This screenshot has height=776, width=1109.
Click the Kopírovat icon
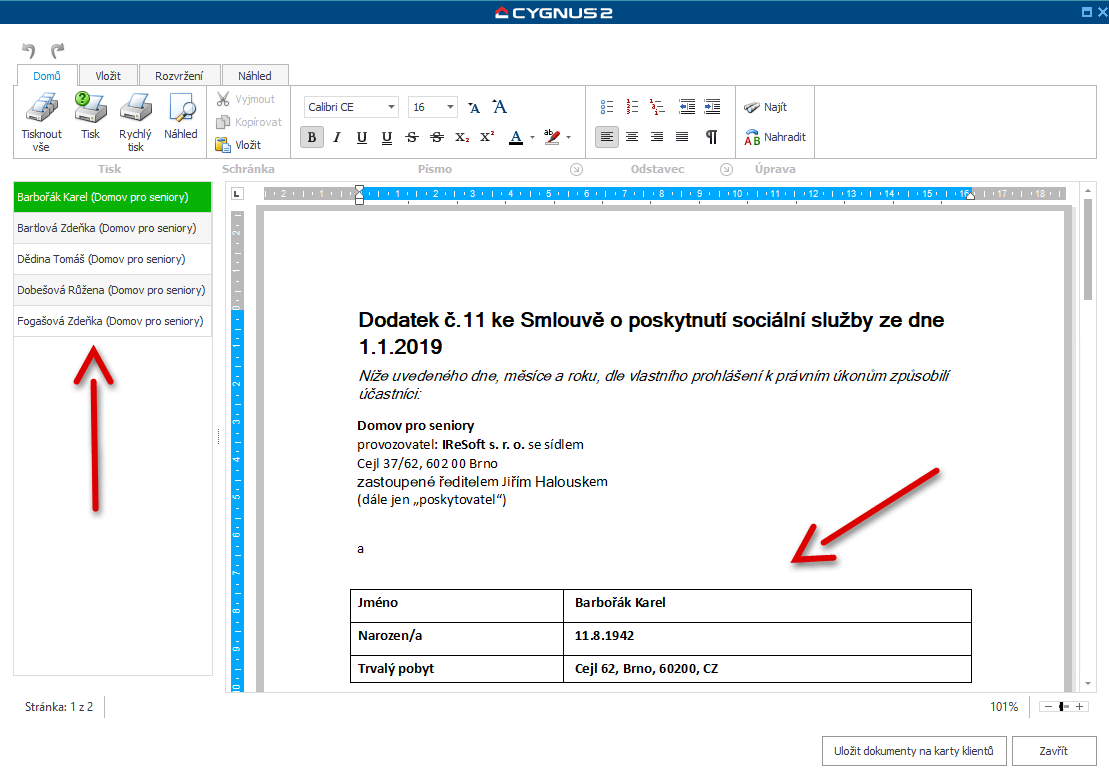(x=223, y=122)
